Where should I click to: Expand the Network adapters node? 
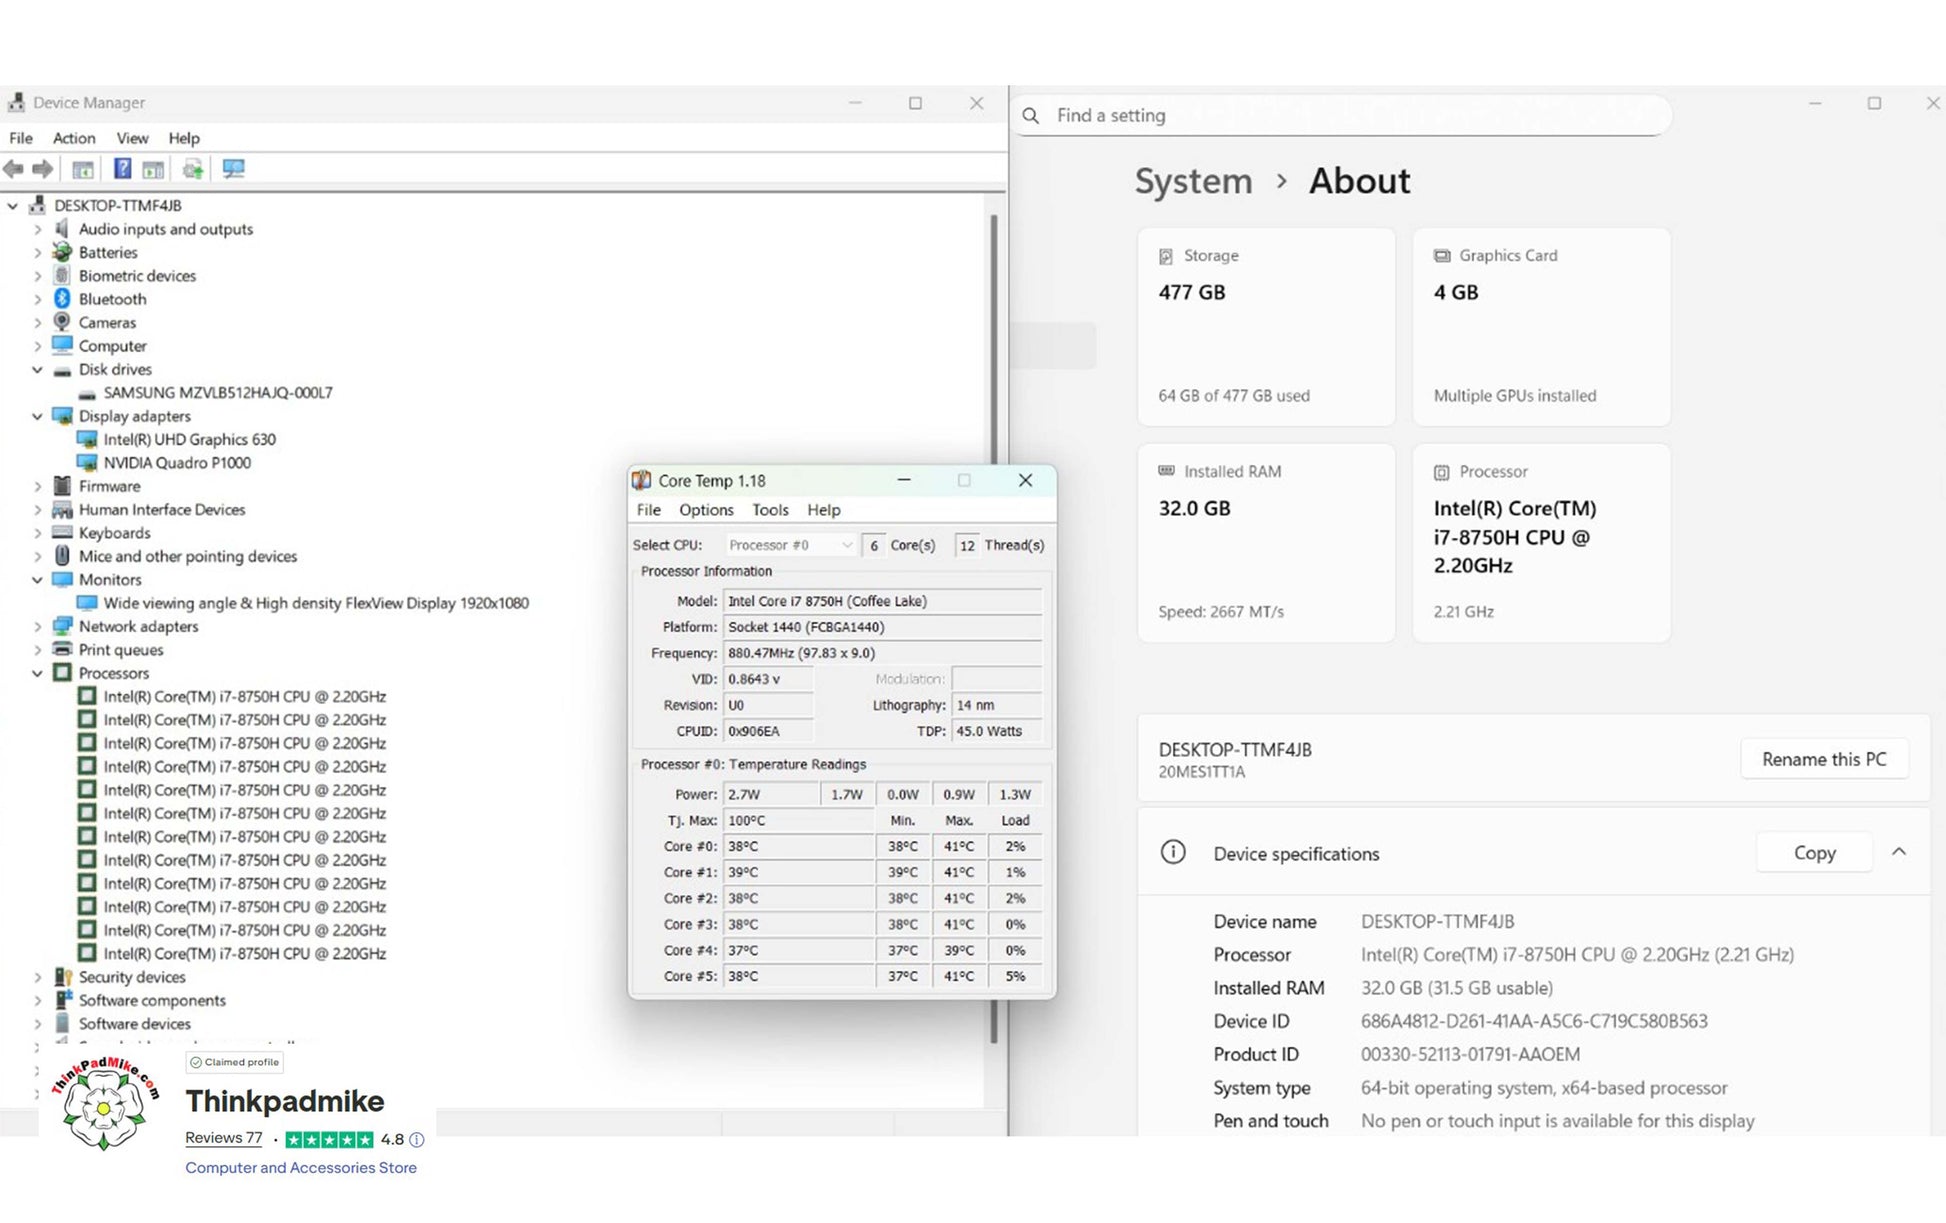(37, 627)
